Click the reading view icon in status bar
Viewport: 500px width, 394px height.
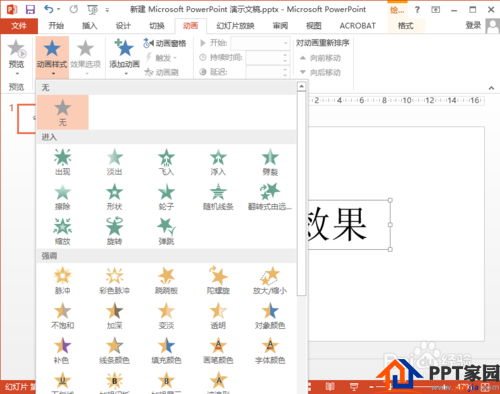[x=330, y=387]
